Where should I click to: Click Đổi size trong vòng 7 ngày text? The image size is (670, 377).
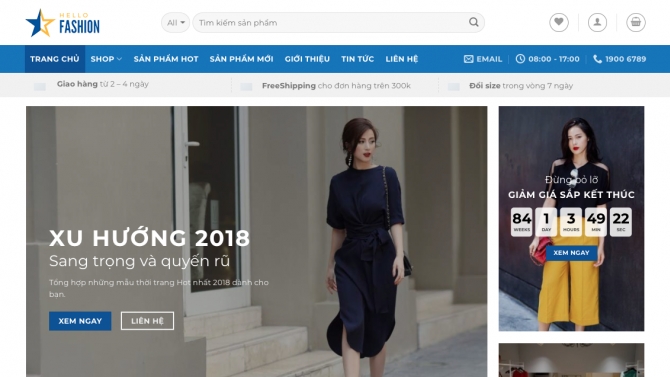click(x=521, y=86)
